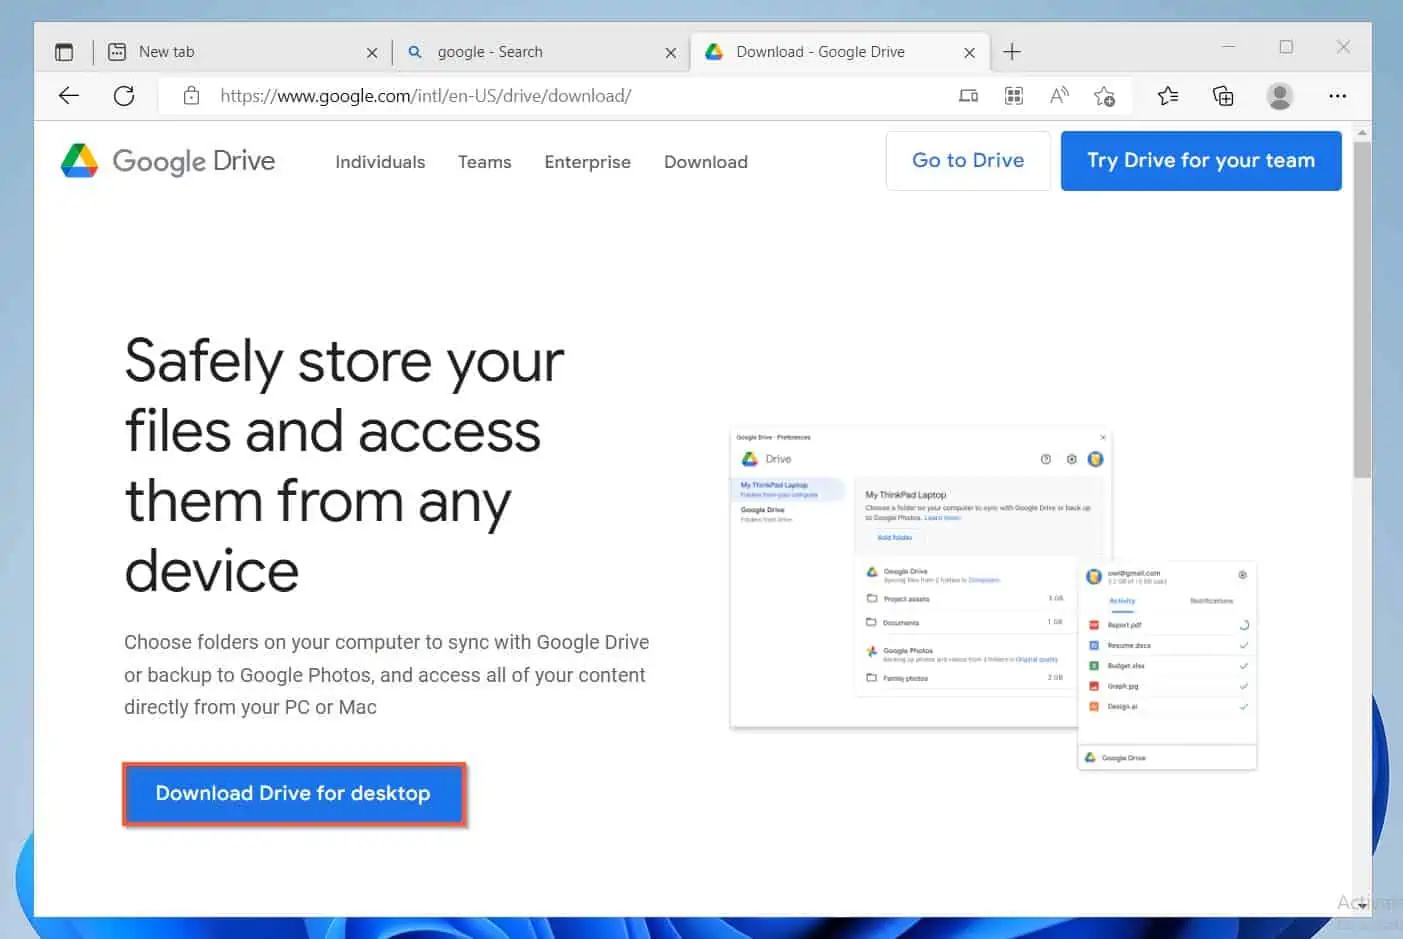Click the 'Safely store your files' heading
1403x939 pixels.
pos(344,466)
